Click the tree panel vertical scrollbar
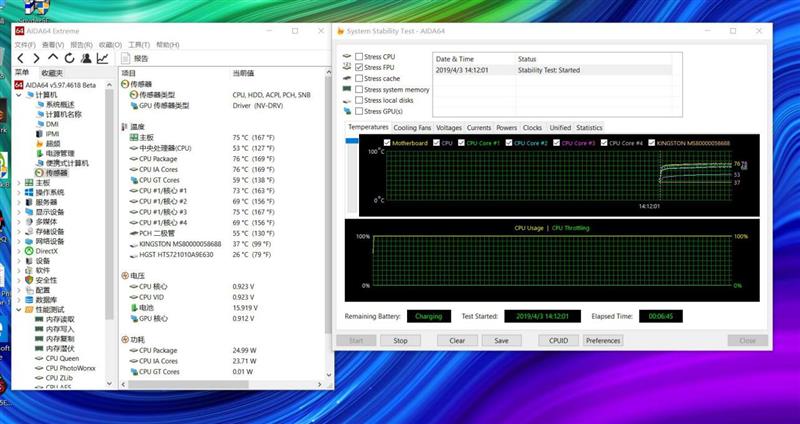Image resolution: width=800 pixels, height=424 pixels. (109, 204)
